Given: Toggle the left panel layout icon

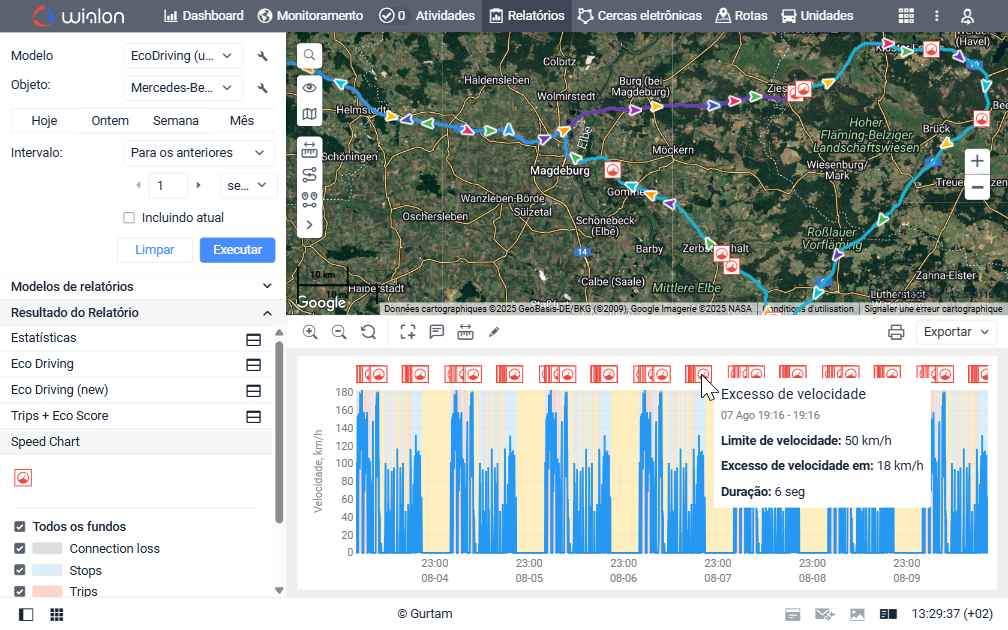Looking at the screenshot, I should click(26, 615).
